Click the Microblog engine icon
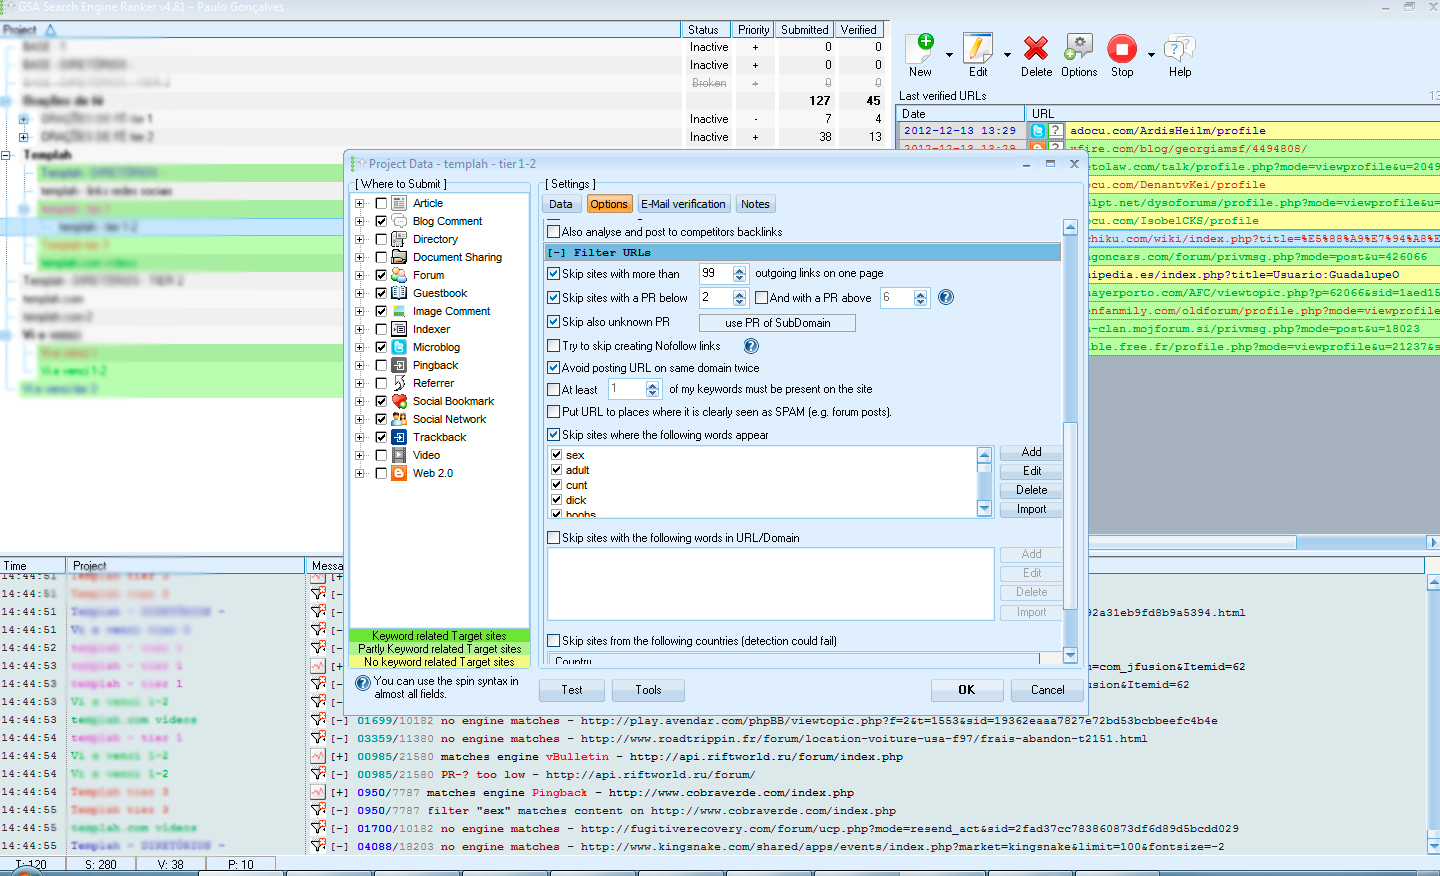This screenshot has width=1440, height=876. tap(399, 347)
